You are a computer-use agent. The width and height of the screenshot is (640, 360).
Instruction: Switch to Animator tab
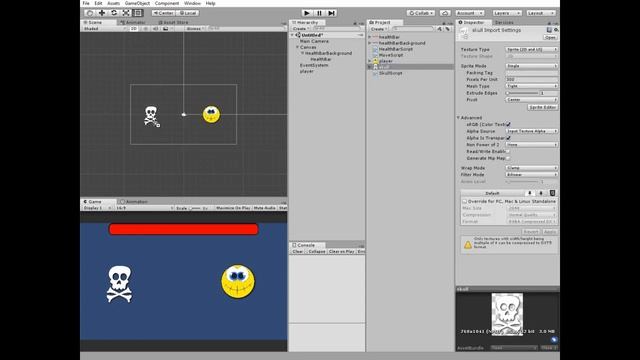133,22
